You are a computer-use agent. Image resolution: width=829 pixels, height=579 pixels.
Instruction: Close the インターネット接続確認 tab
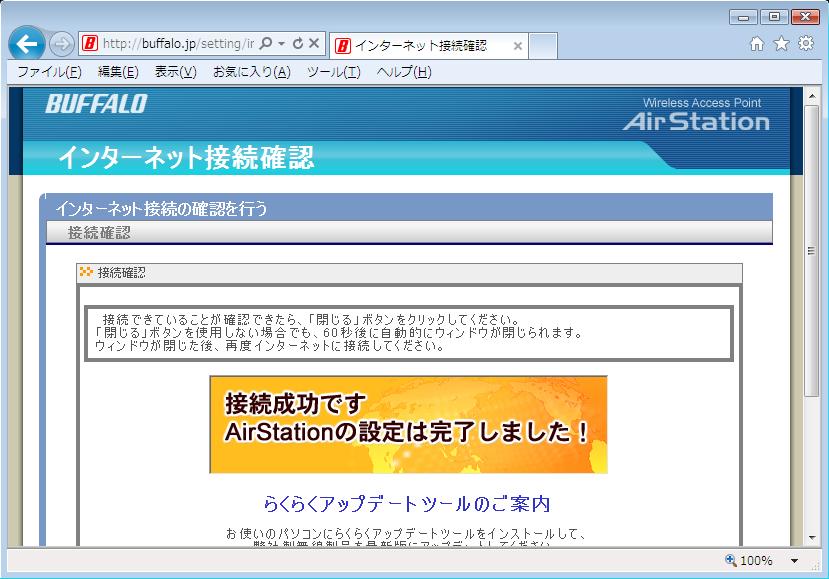[x=518, y=46]
